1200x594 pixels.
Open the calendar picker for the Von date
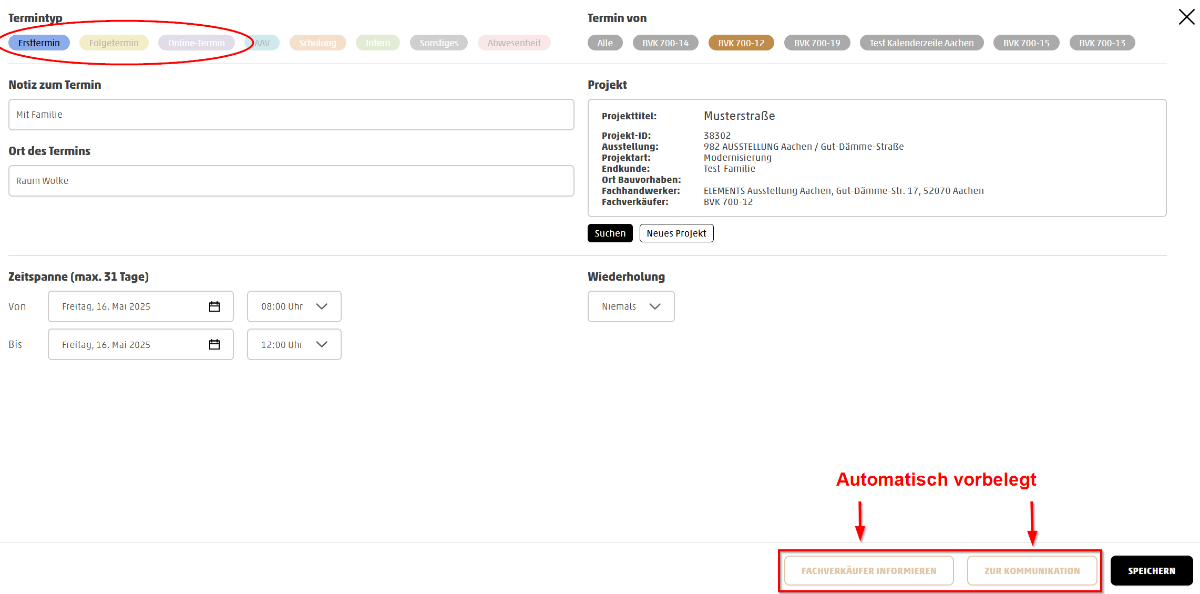(x=214, y=307)
